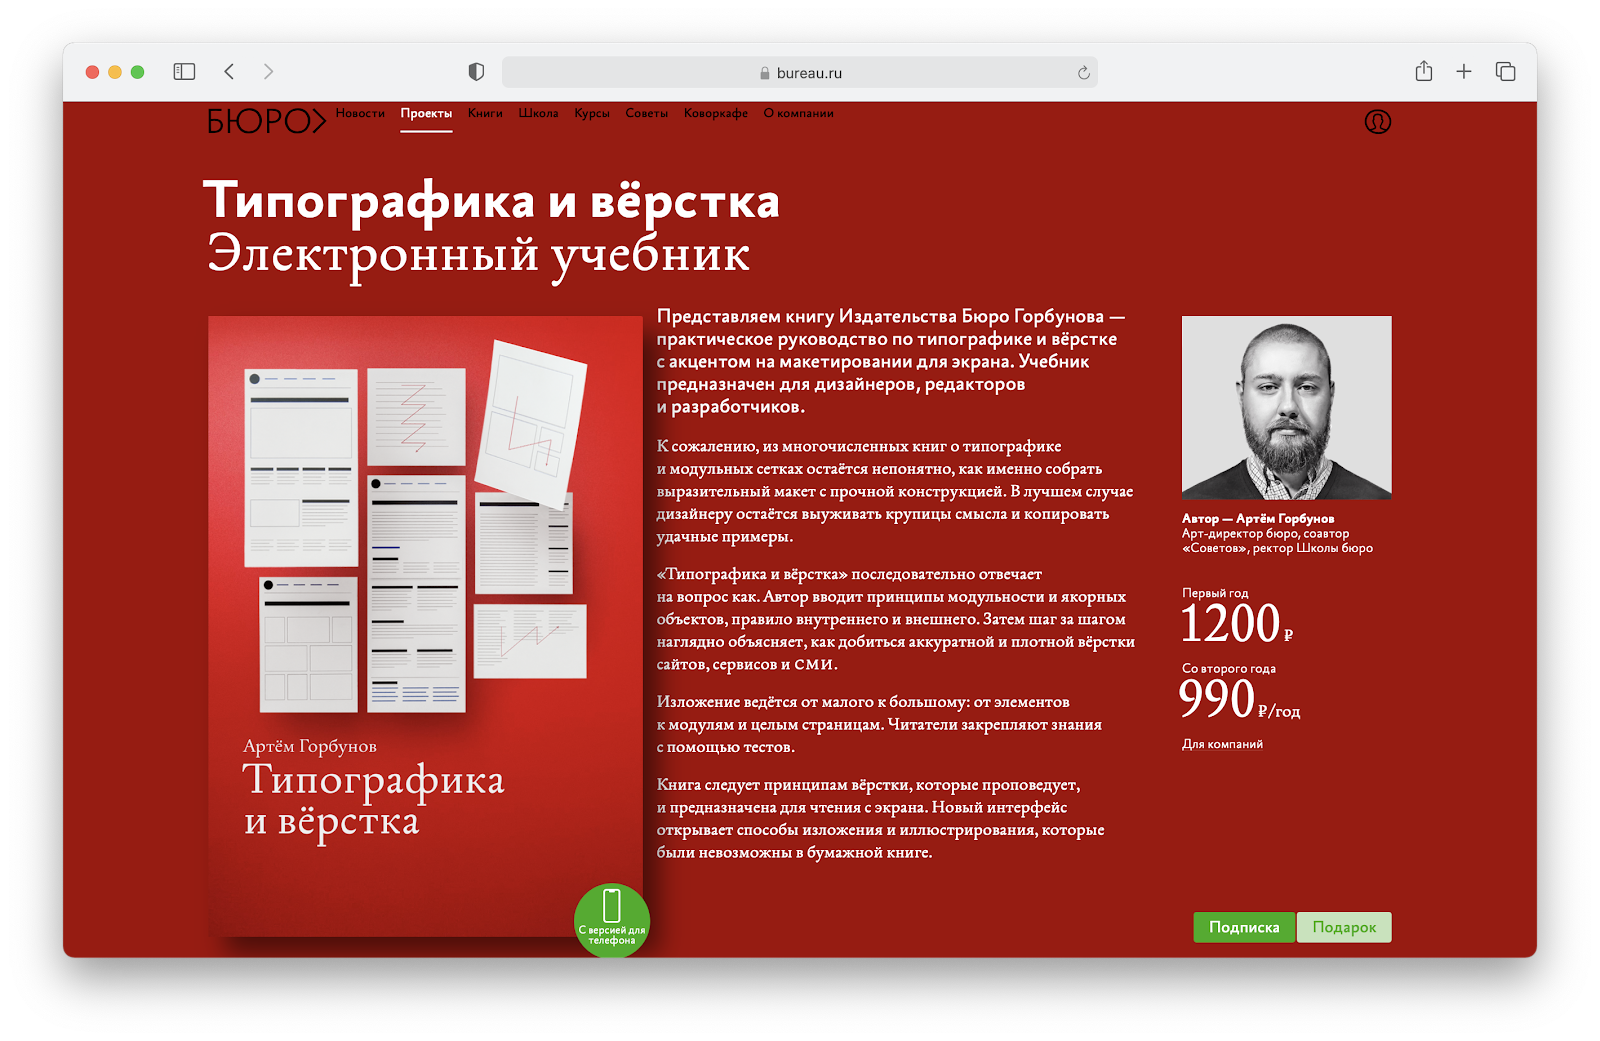Open the Новости menu item
1600x1041 pixels.
tap(360, 113)
